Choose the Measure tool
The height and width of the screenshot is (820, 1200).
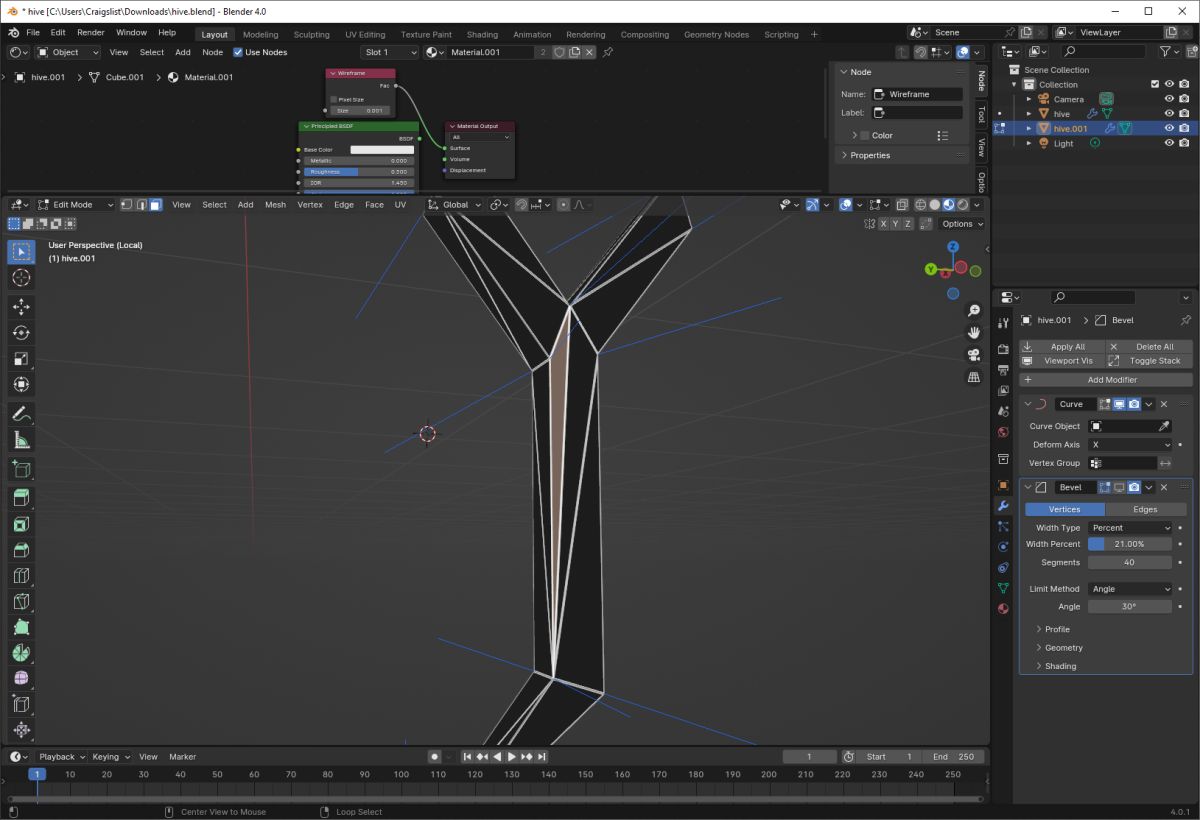pyautogui.click(x=21, y=440)
